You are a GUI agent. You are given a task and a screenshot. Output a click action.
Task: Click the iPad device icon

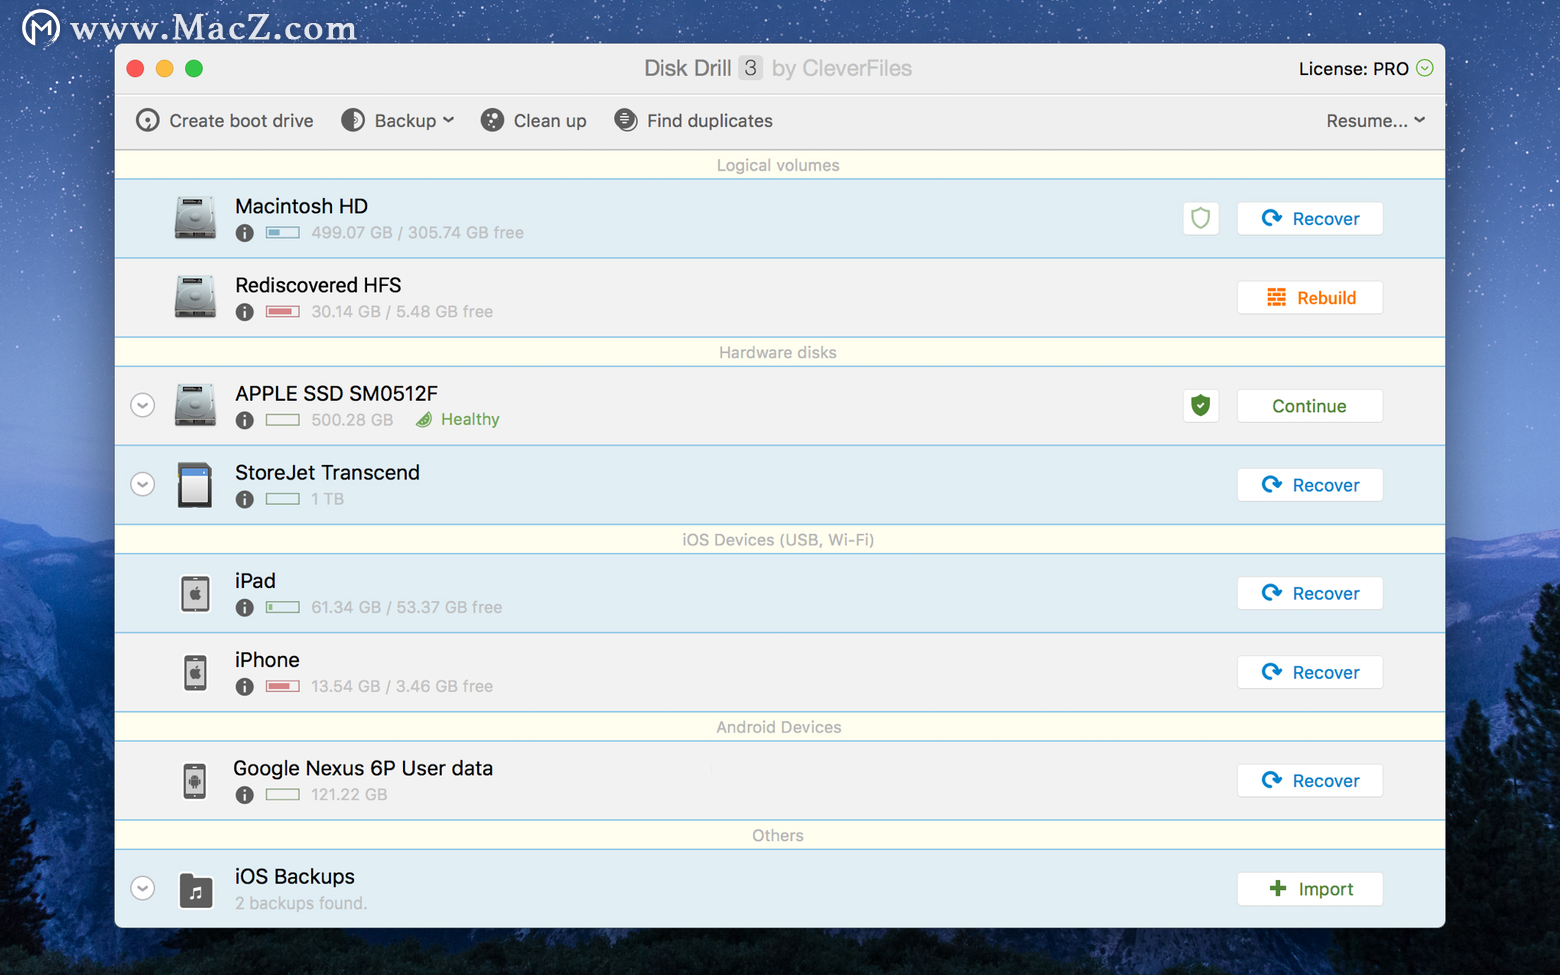[195, 593]
